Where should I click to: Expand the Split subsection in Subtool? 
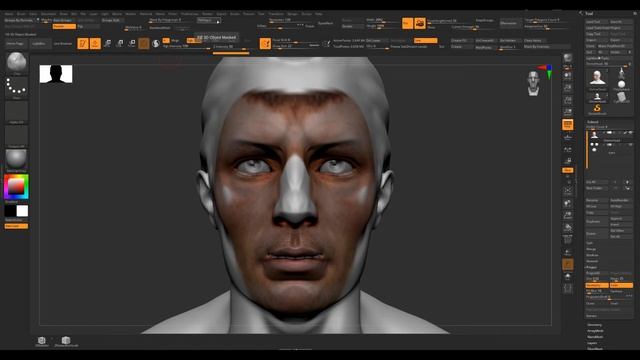pos(589,243)
